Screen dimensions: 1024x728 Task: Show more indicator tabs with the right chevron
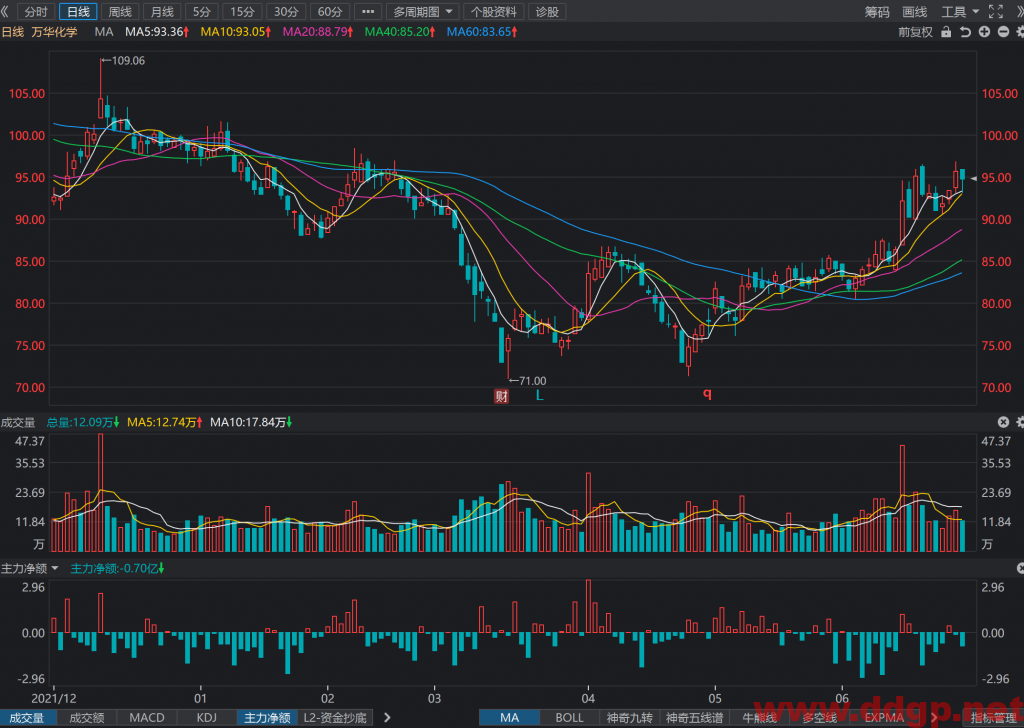[x=387, y=718]
